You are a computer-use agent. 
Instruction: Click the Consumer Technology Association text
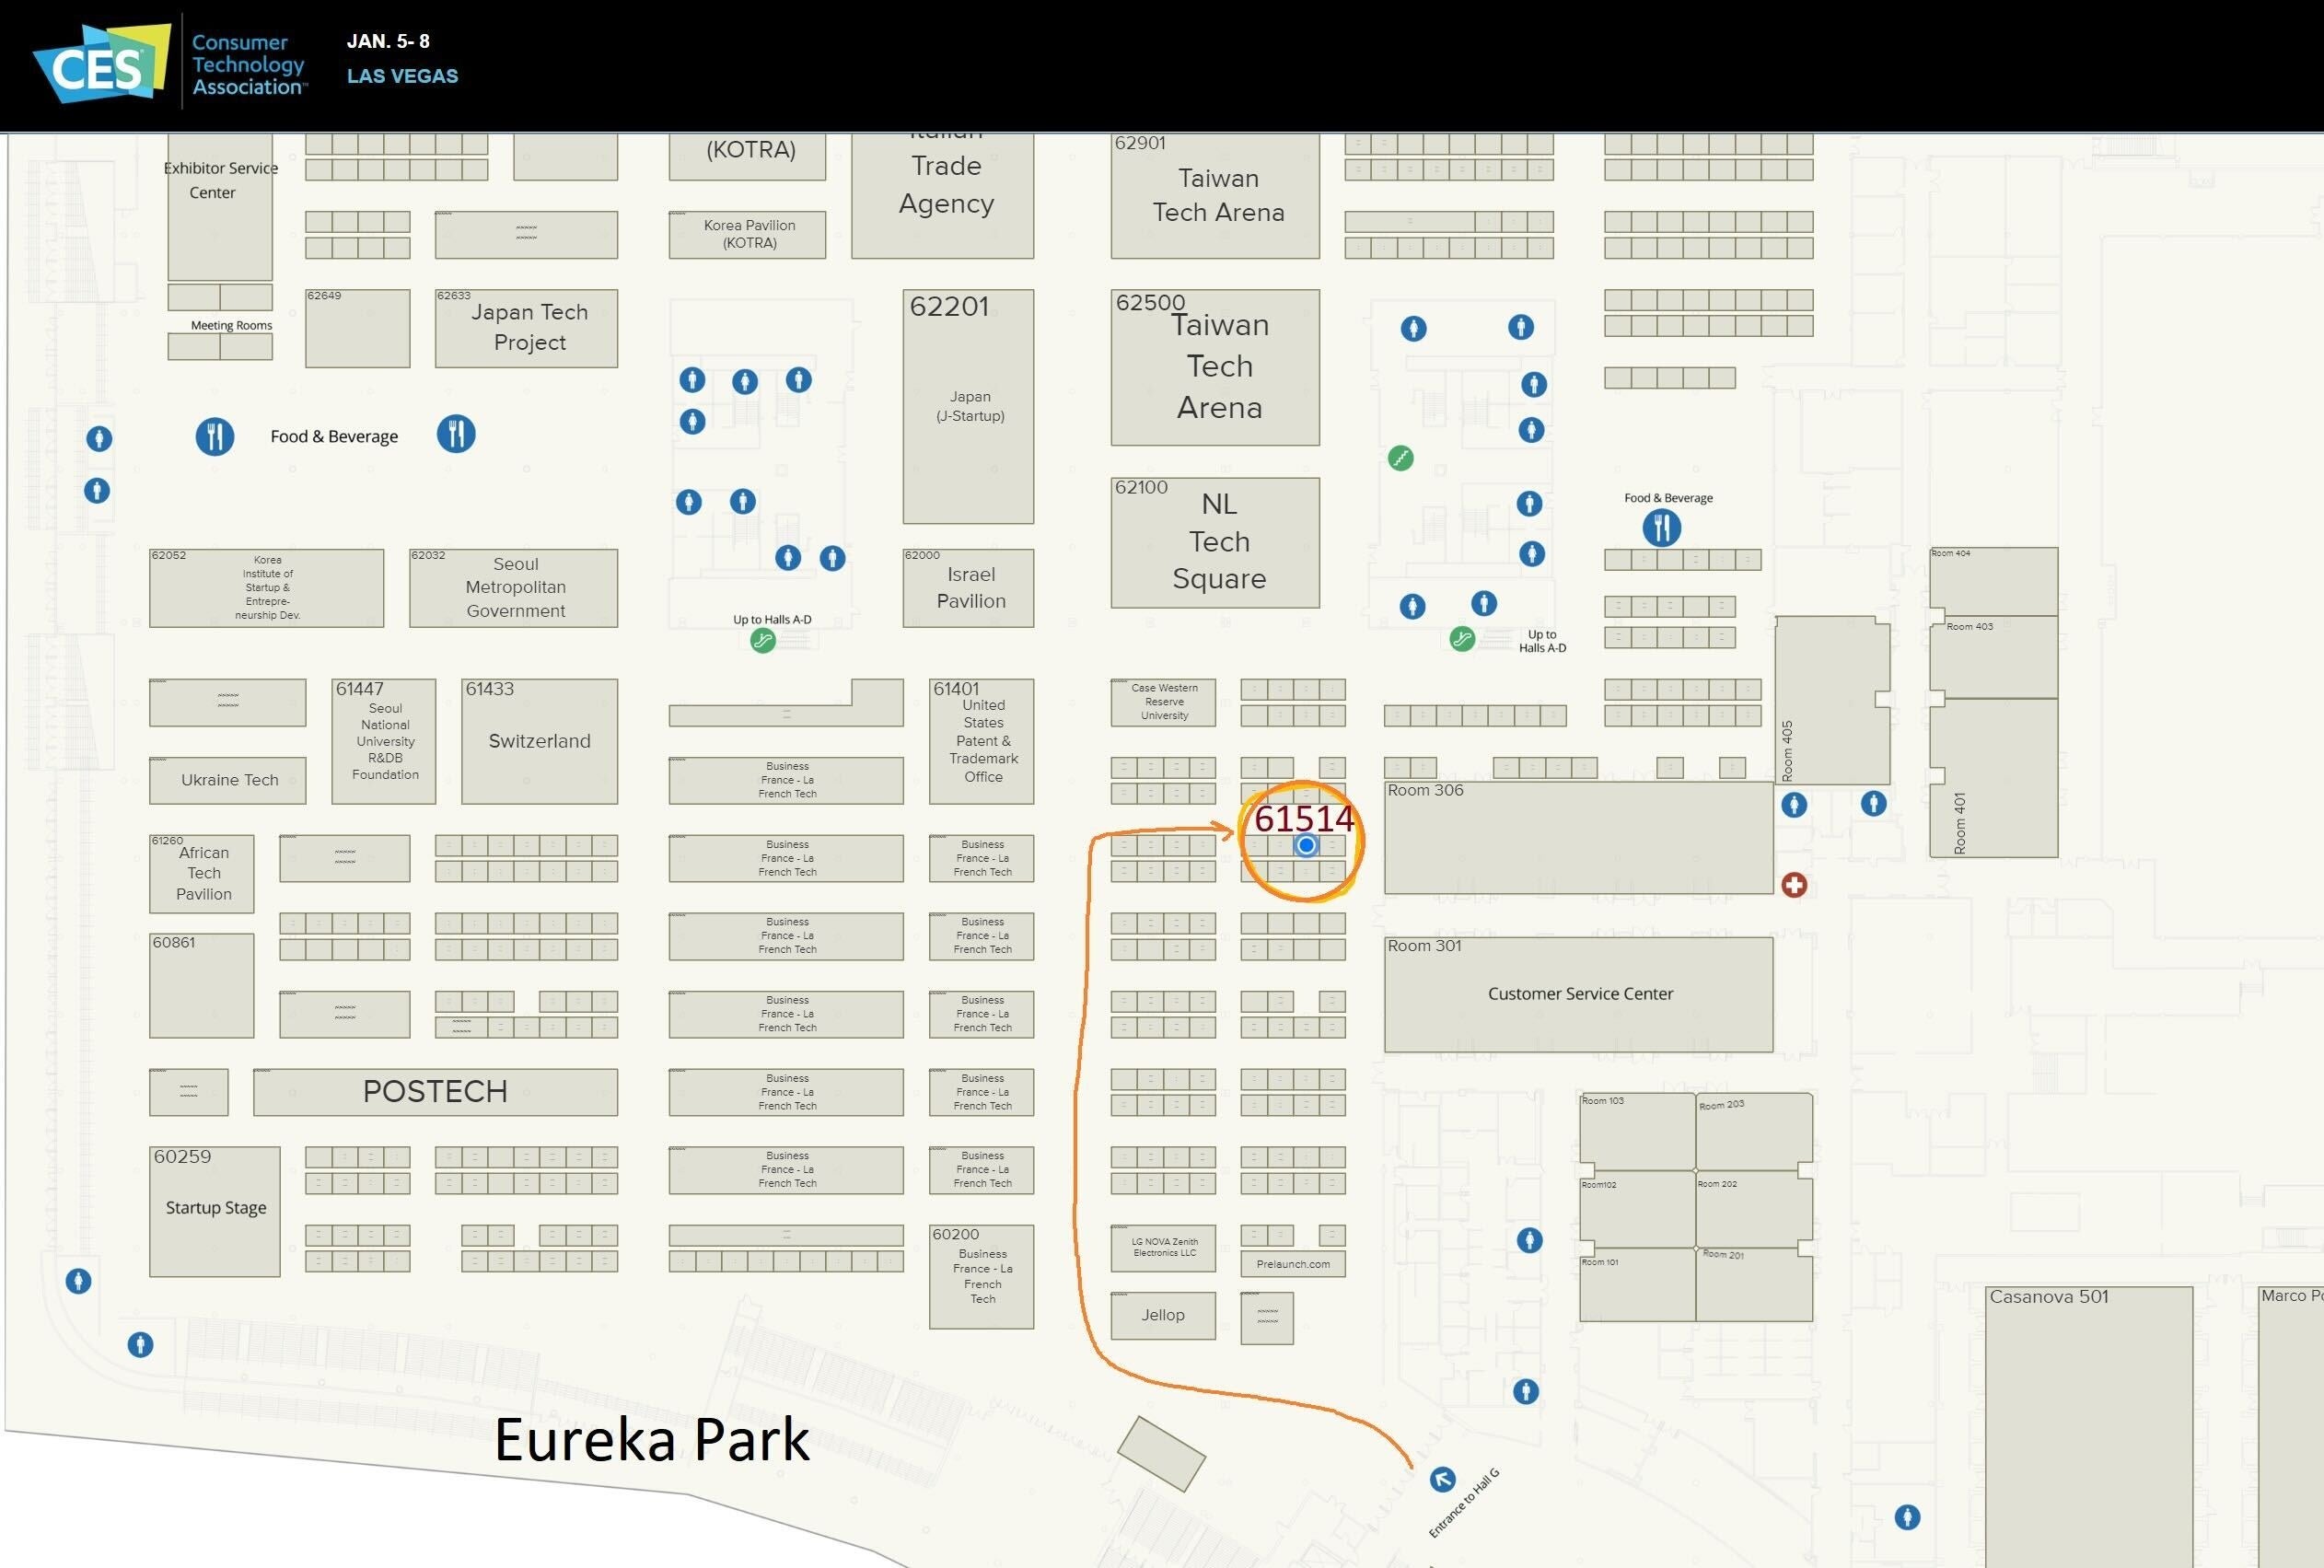(x=247, y=65)
